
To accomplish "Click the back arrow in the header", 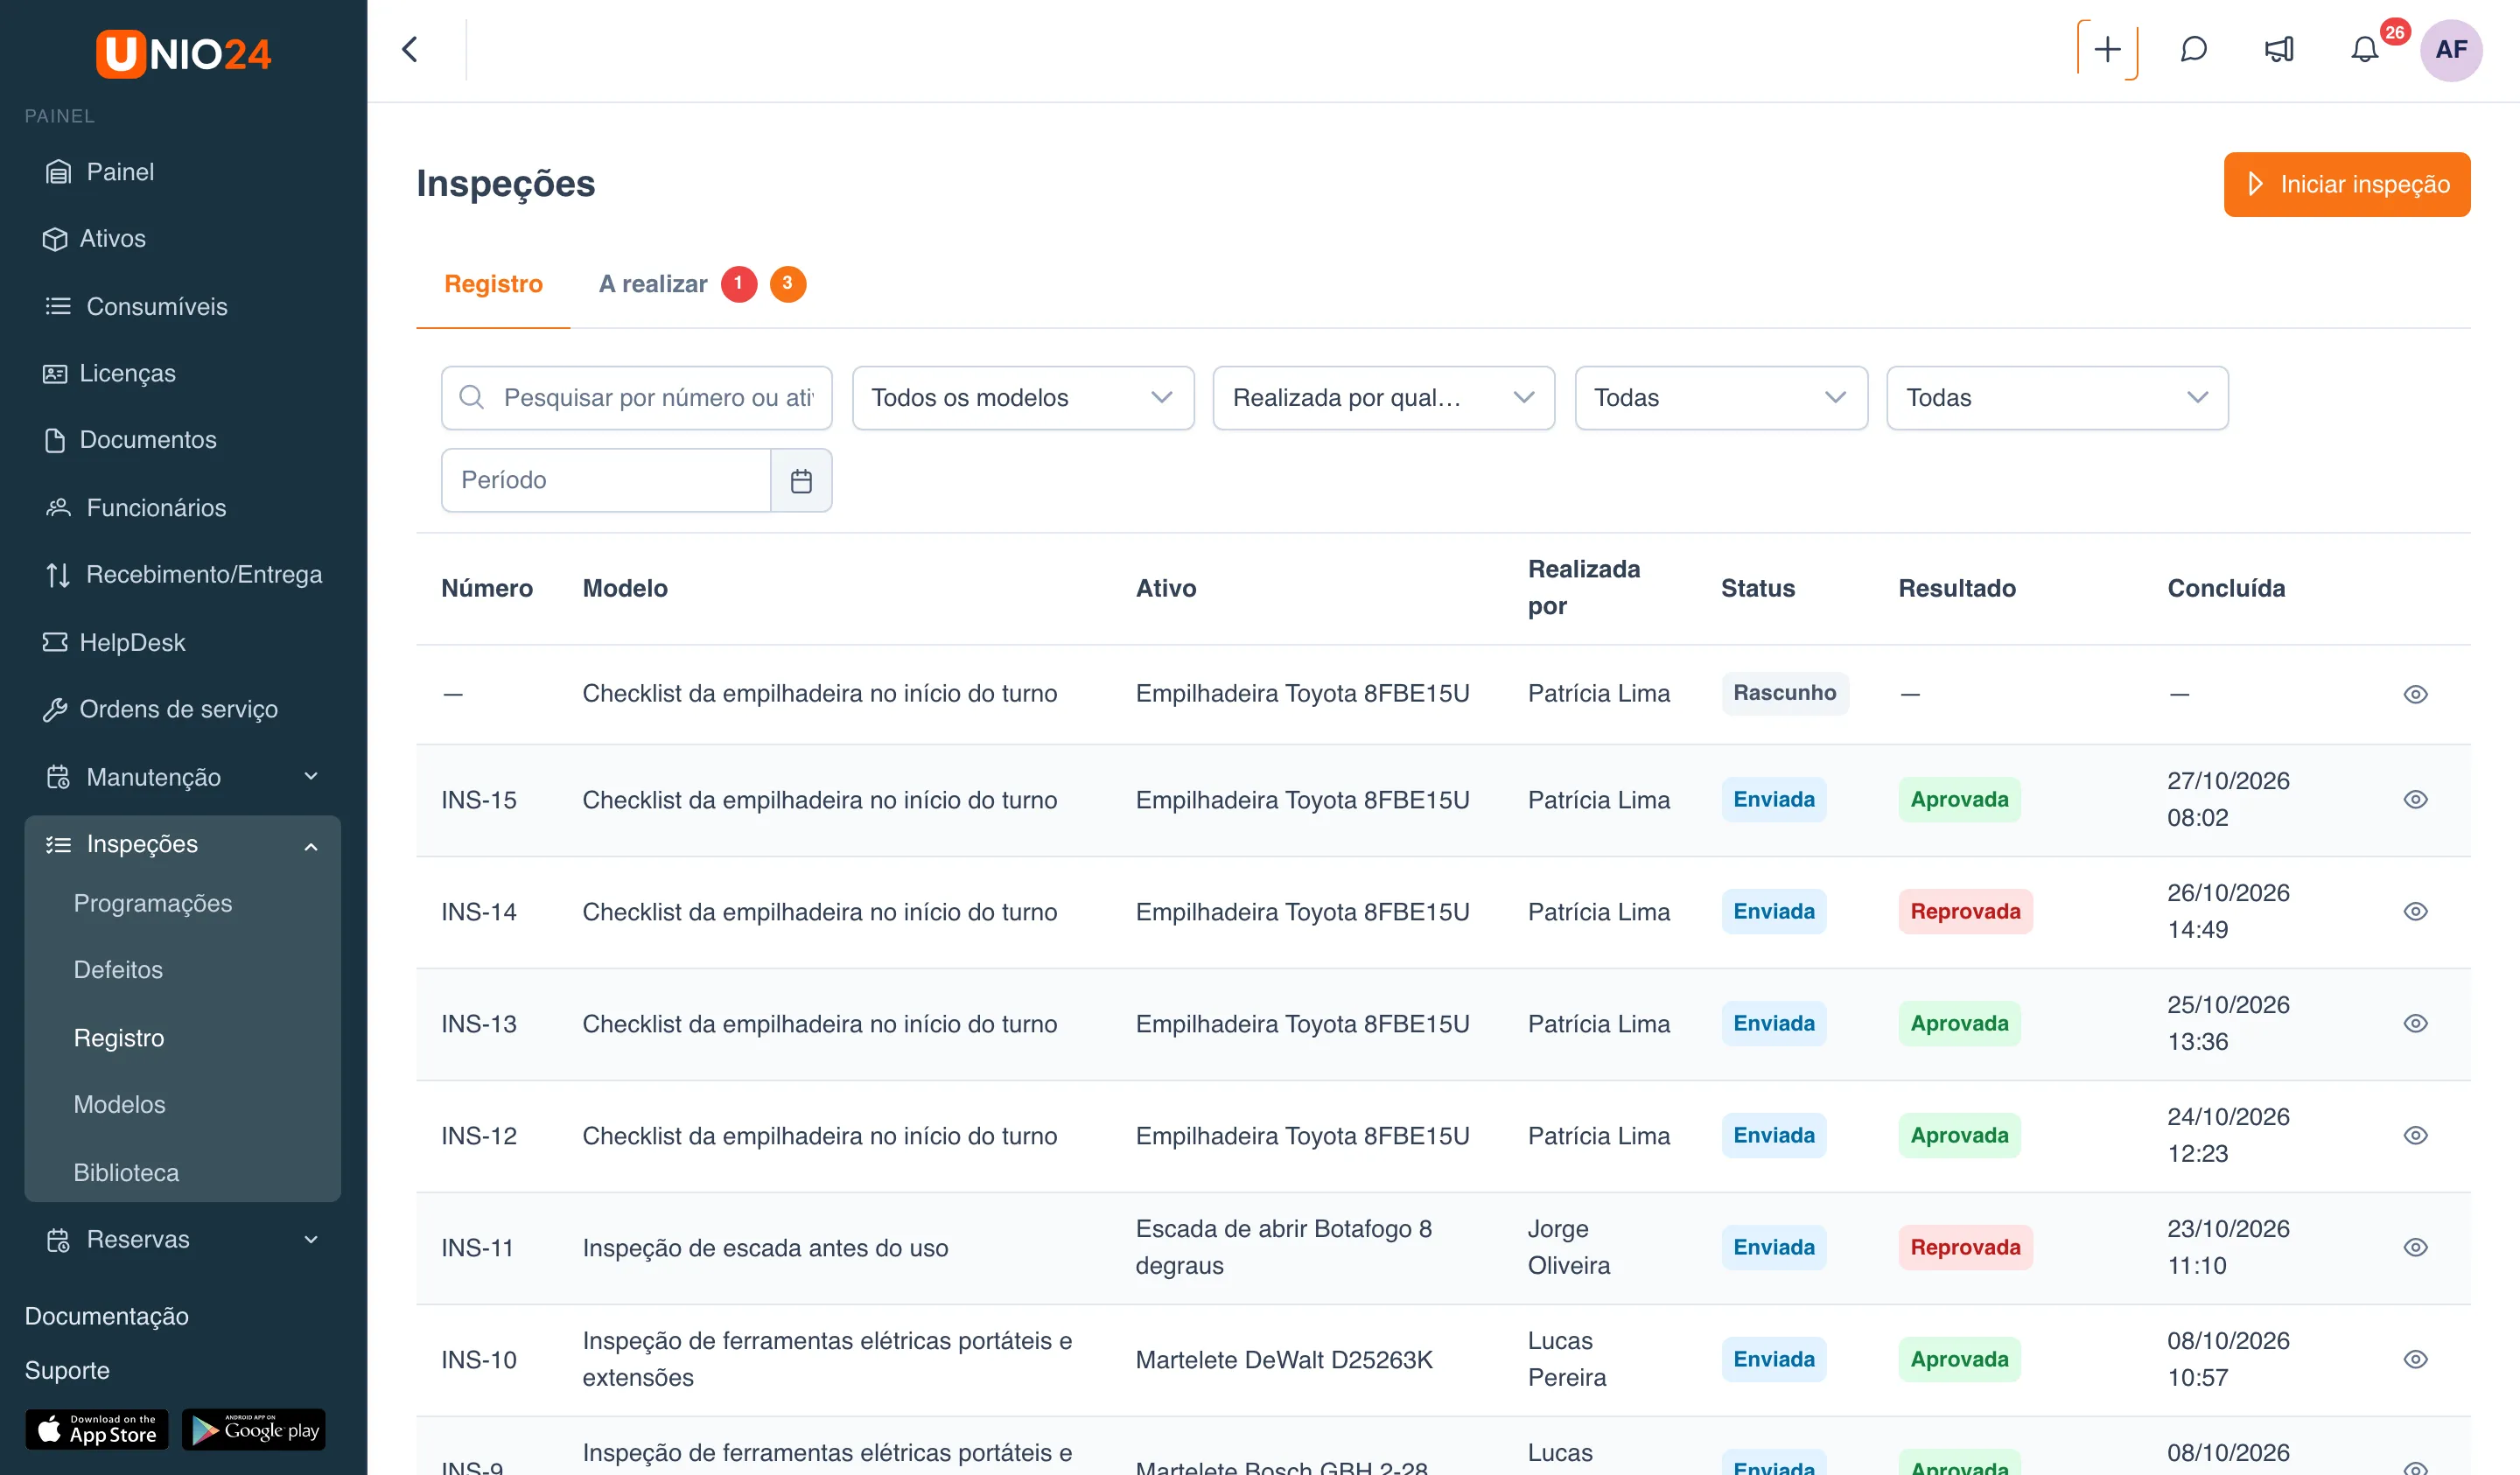I will (410, 49).
